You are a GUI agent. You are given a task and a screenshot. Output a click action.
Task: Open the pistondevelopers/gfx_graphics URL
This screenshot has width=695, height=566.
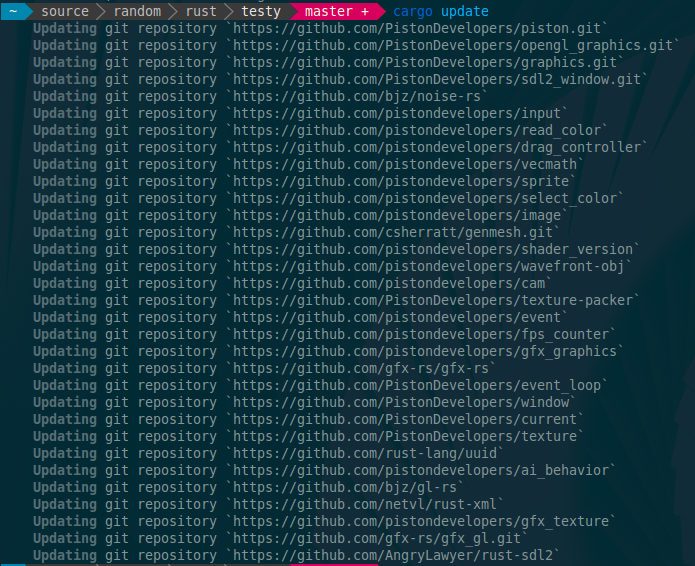click(425, 351)
